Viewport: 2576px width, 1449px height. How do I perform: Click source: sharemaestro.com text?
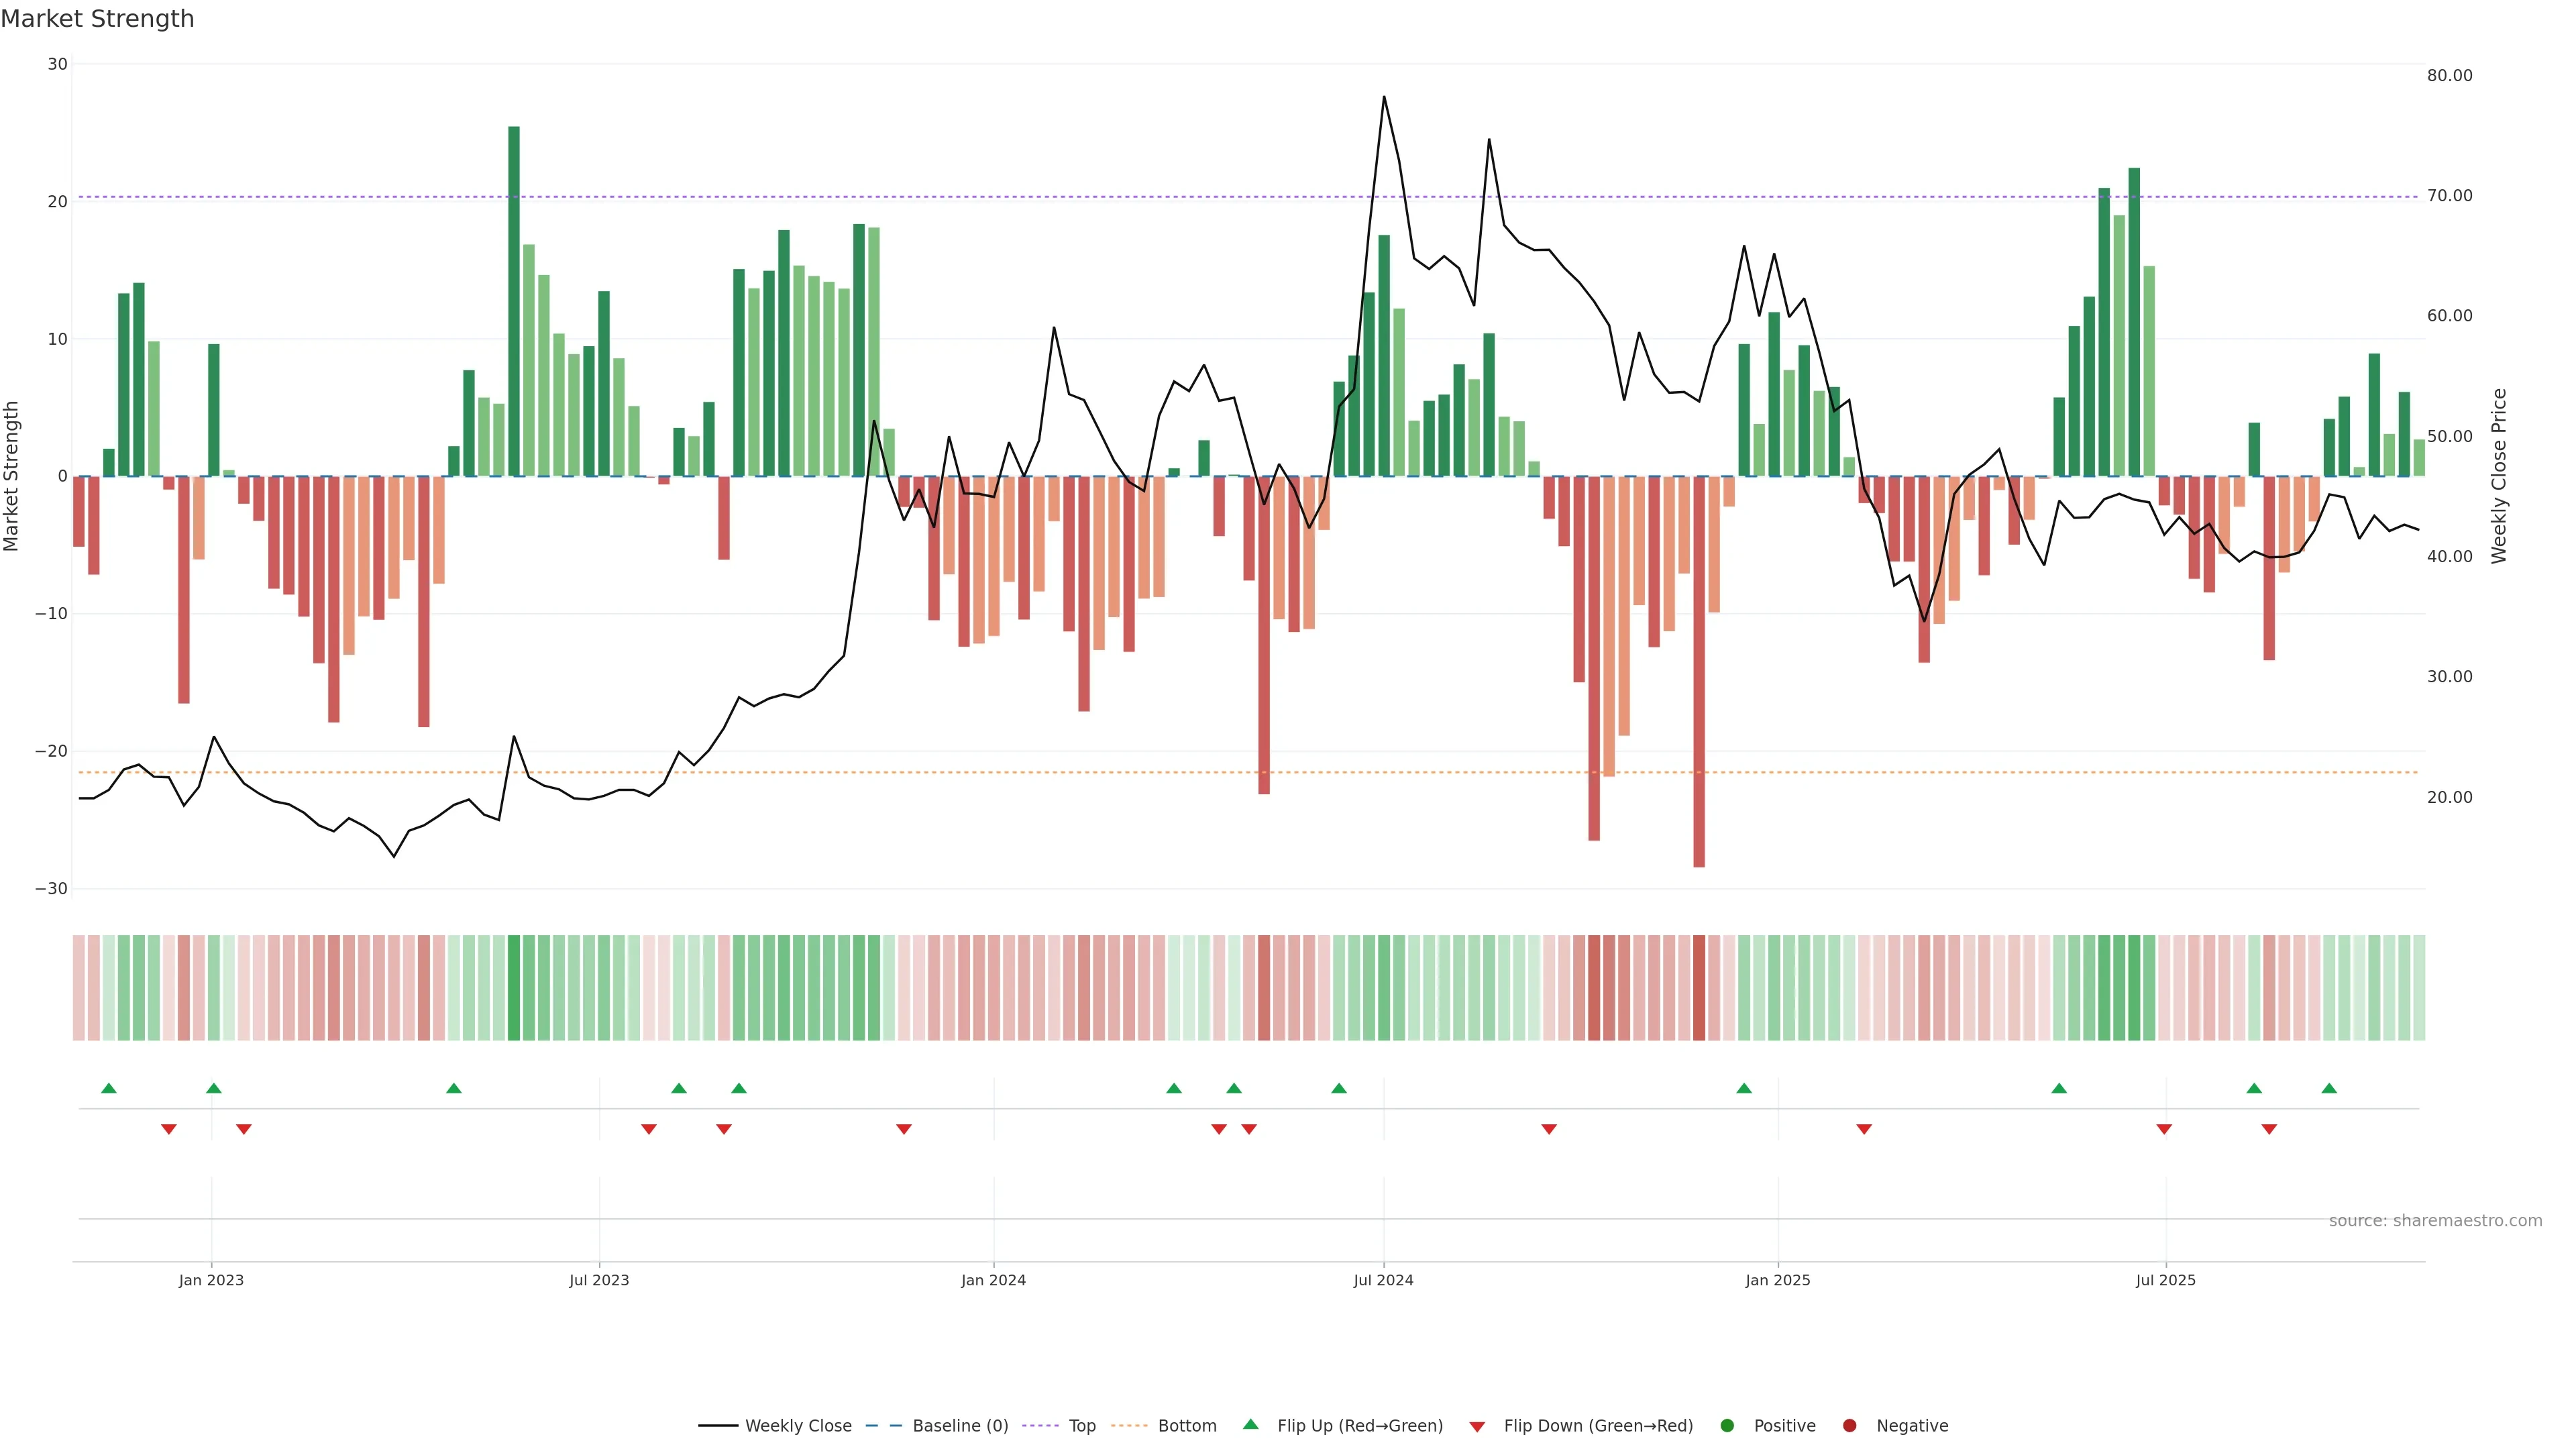pyautogui.click(x=2435, y=1220)
